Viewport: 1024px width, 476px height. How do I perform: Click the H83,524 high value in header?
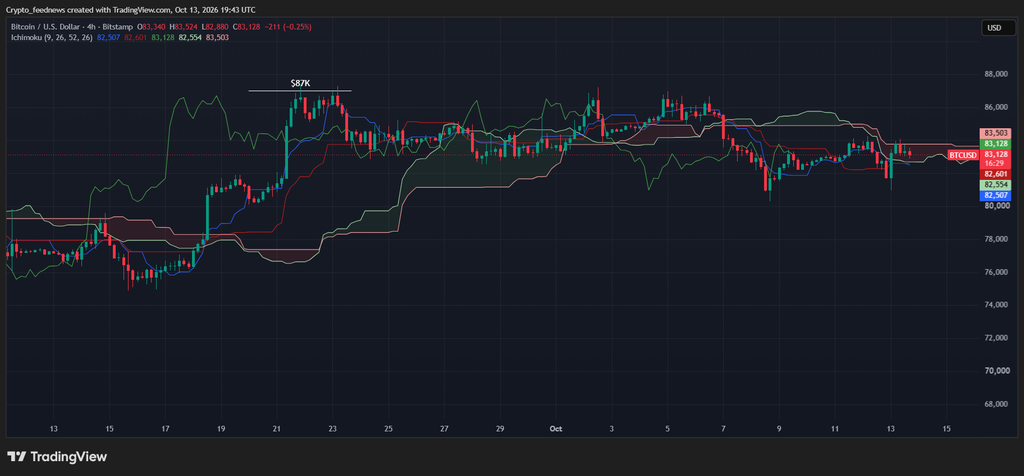pyautogui.click(x=184, y=27)
